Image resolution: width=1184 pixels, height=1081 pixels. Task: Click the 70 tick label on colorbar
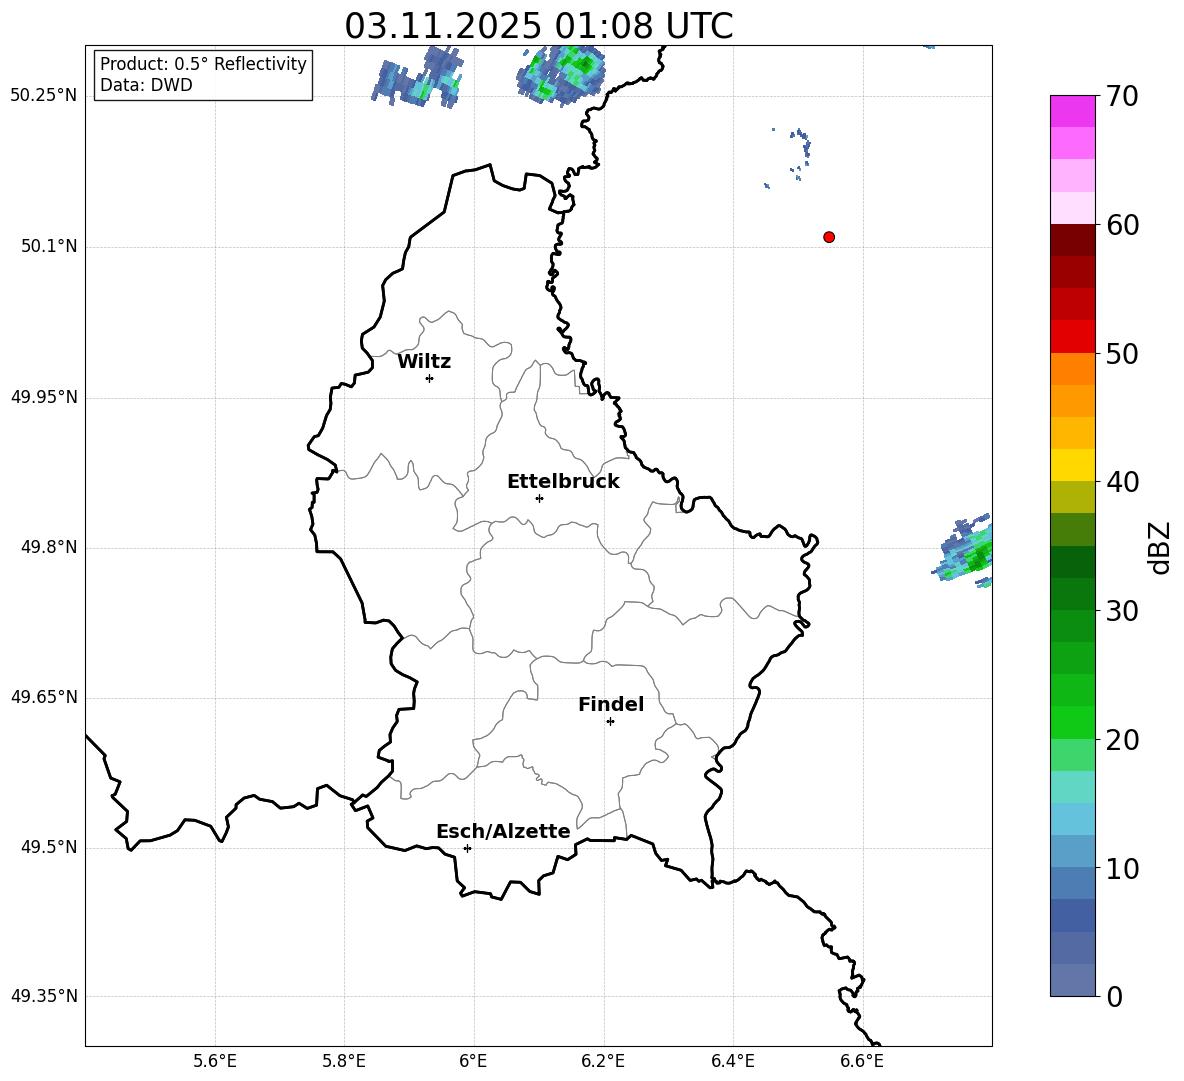coord(1122,96)
